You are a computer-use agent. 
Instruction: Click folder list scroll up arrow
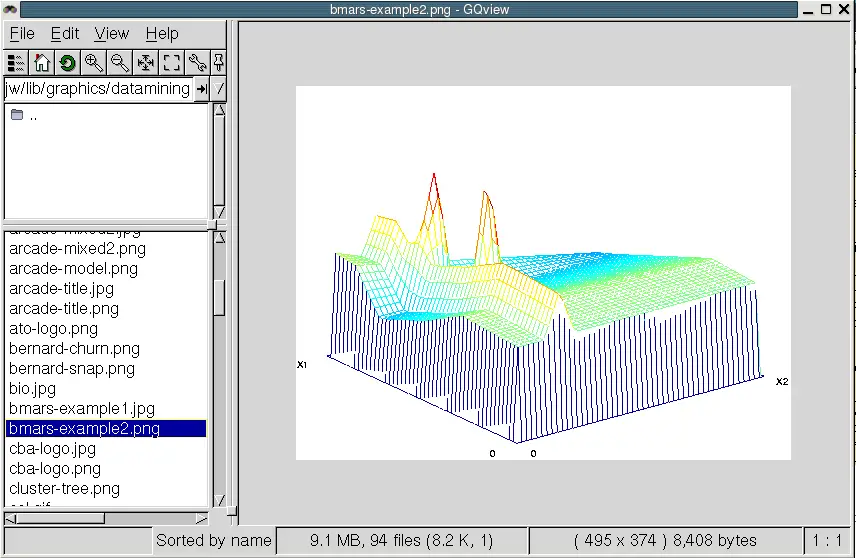(x=219, y=110)
